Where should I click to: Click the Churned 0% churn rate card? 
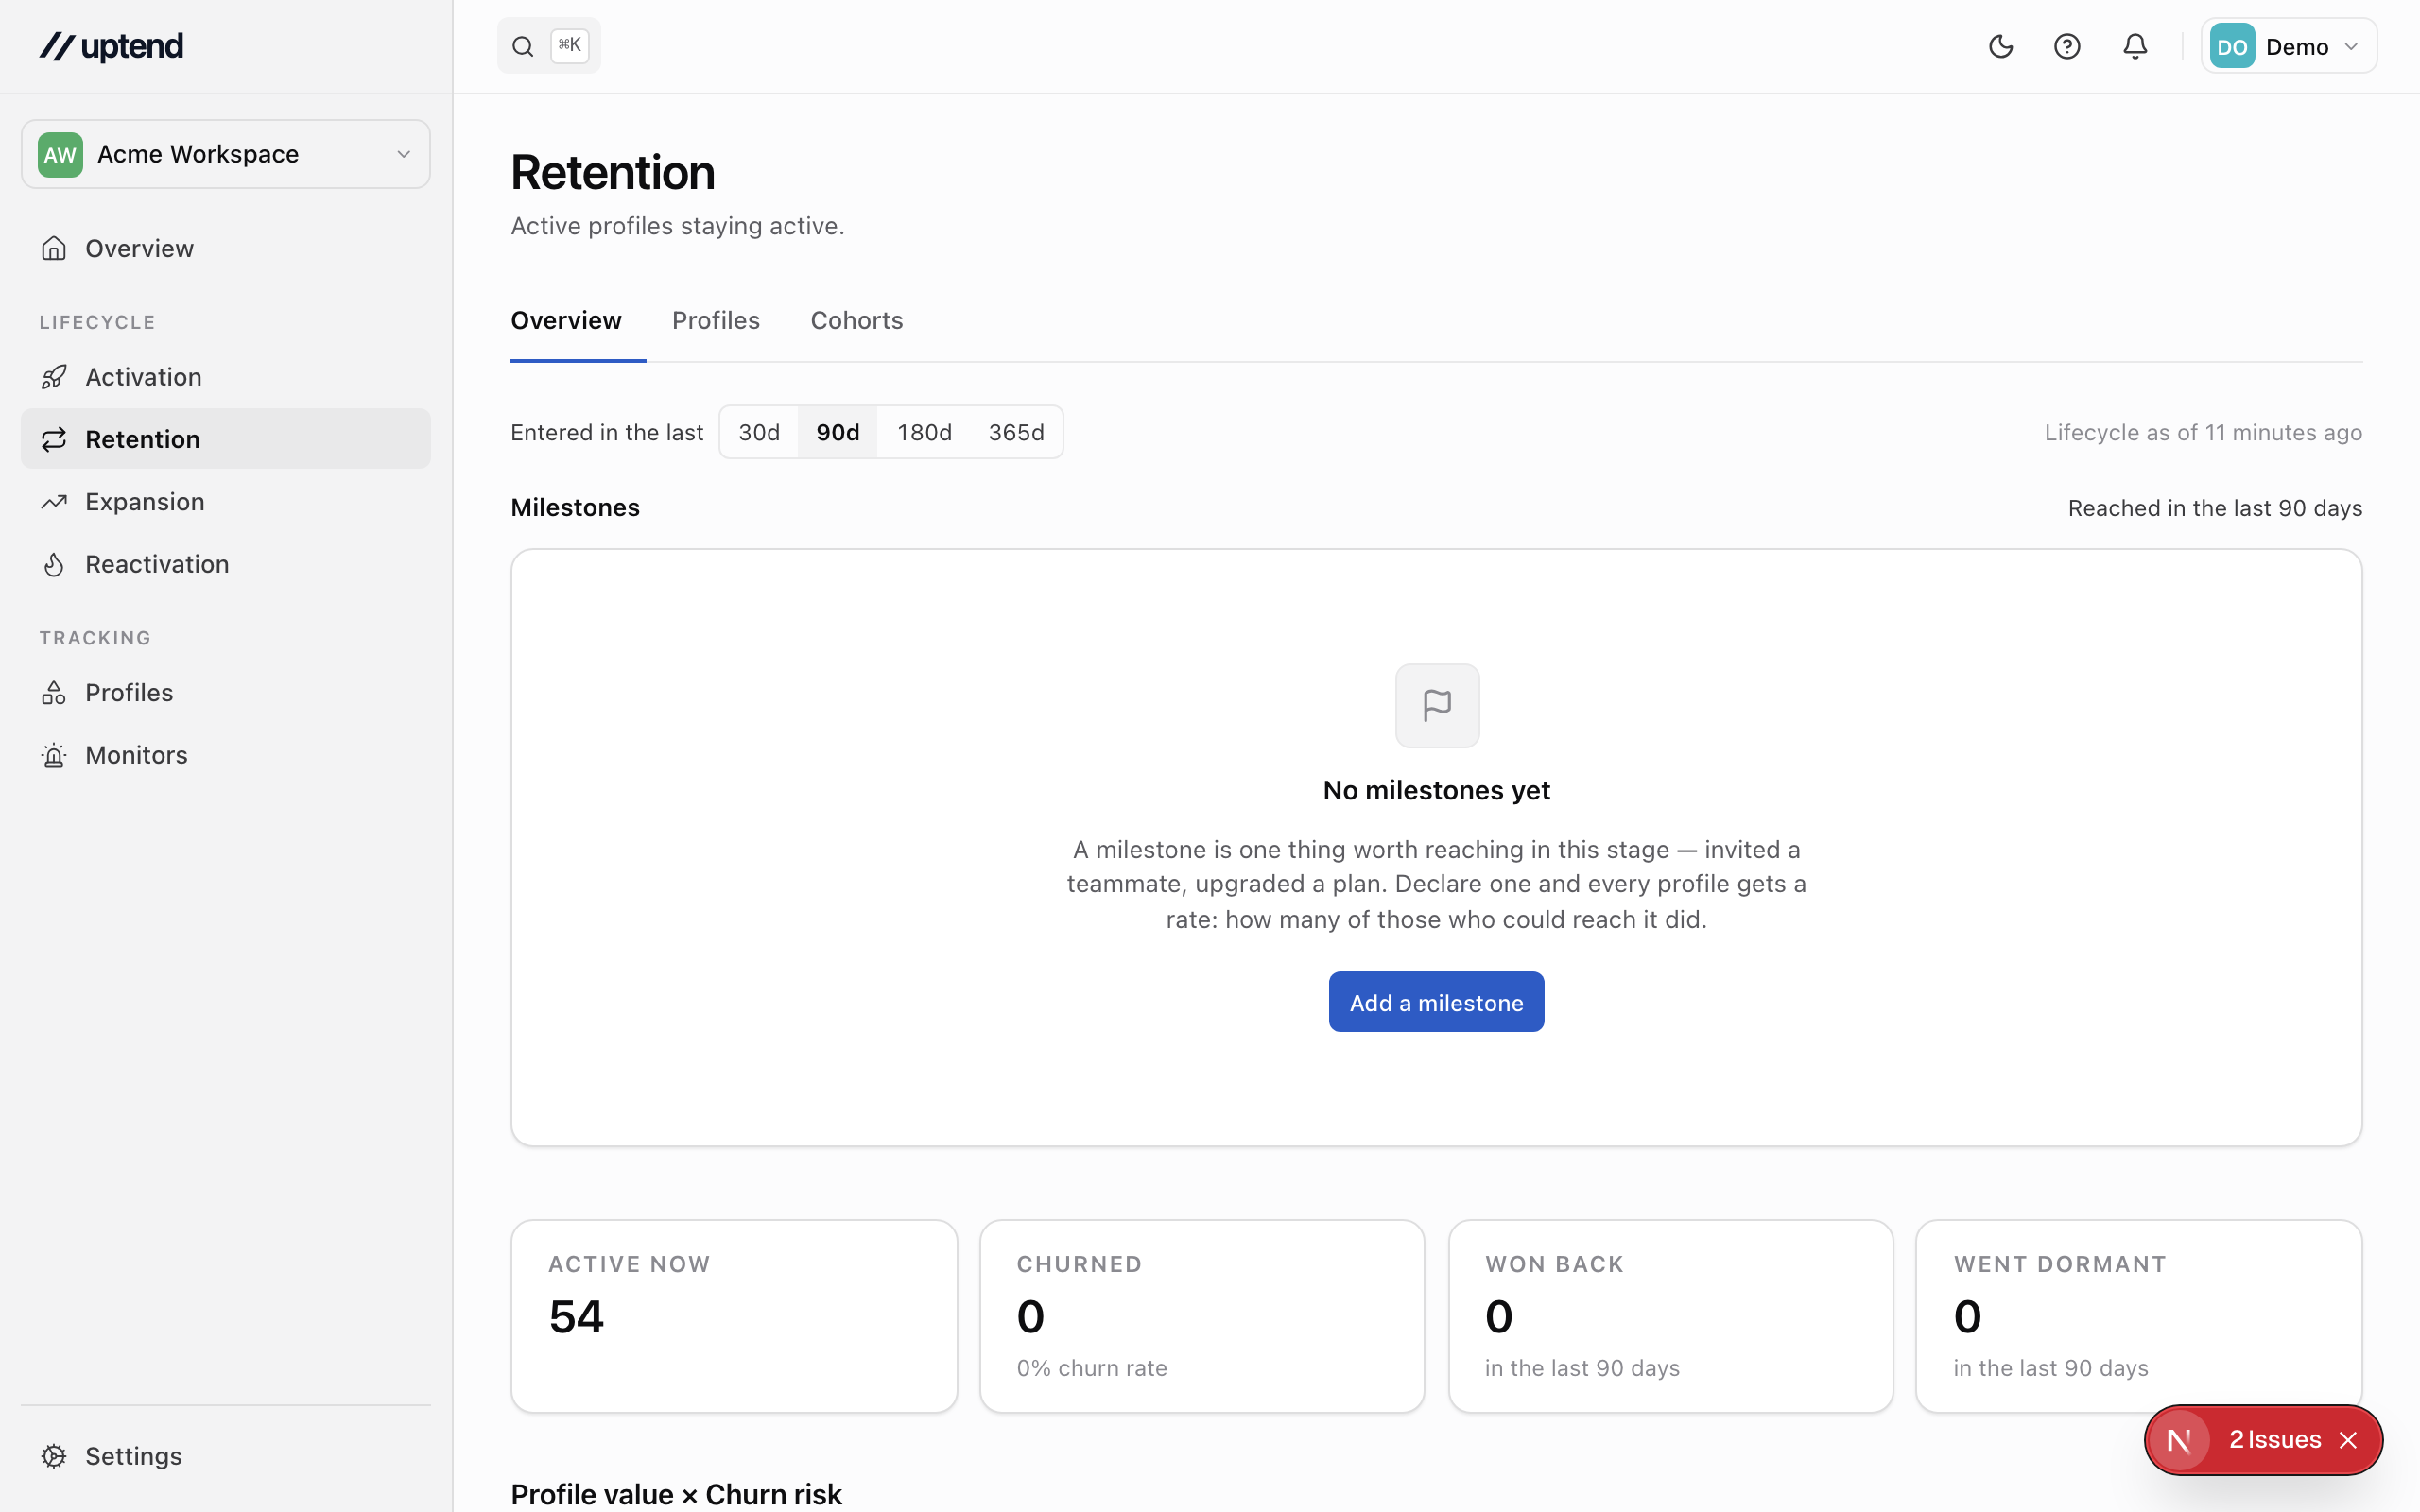(x=1202, y=1316)
